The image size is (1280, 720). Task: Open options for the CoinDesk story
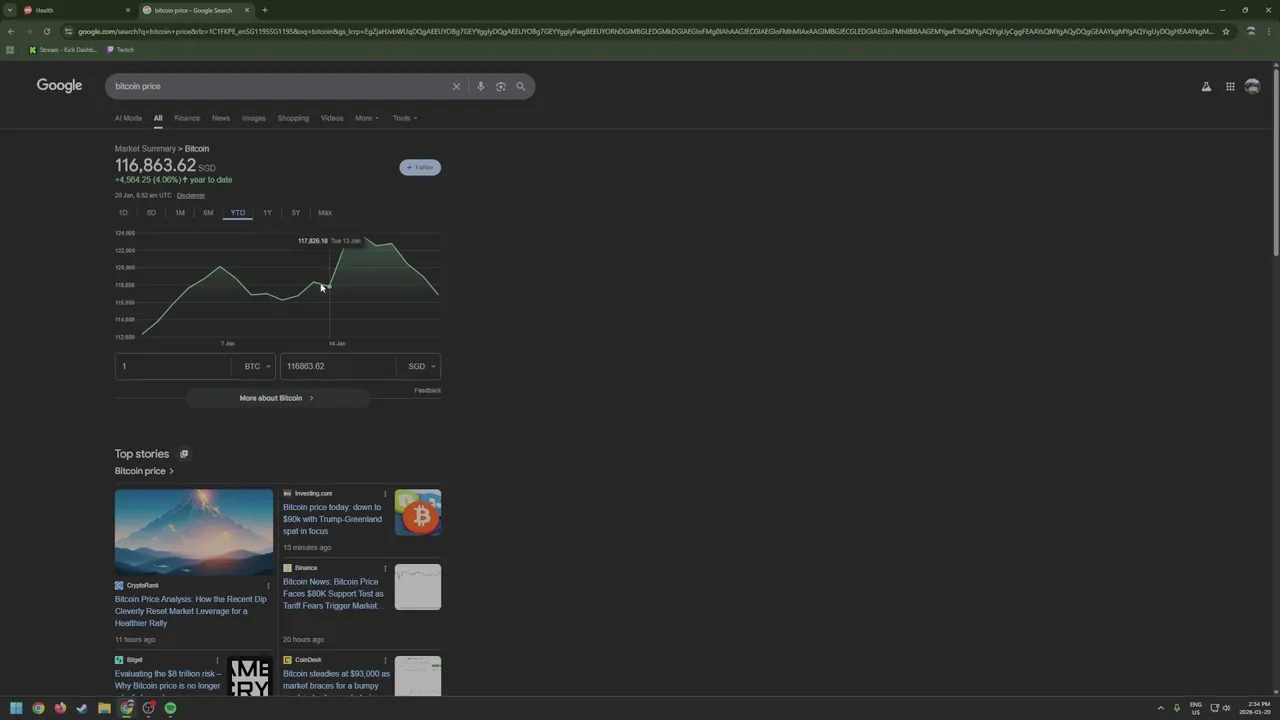click(385, 661)
